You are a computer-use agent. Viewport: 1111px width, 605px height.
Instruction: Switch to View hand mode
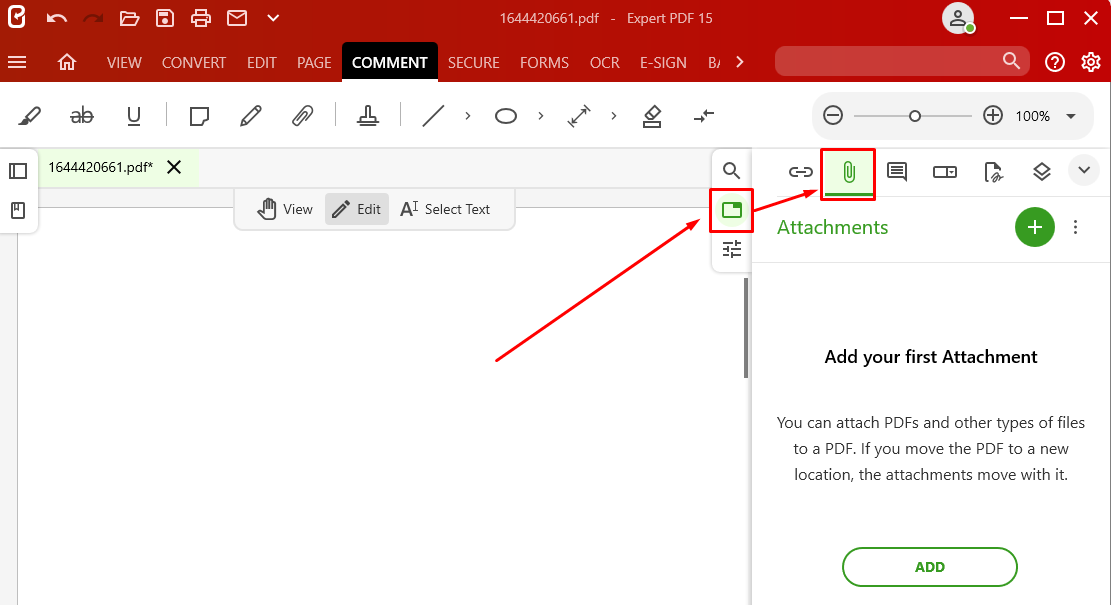pos(285,209)
